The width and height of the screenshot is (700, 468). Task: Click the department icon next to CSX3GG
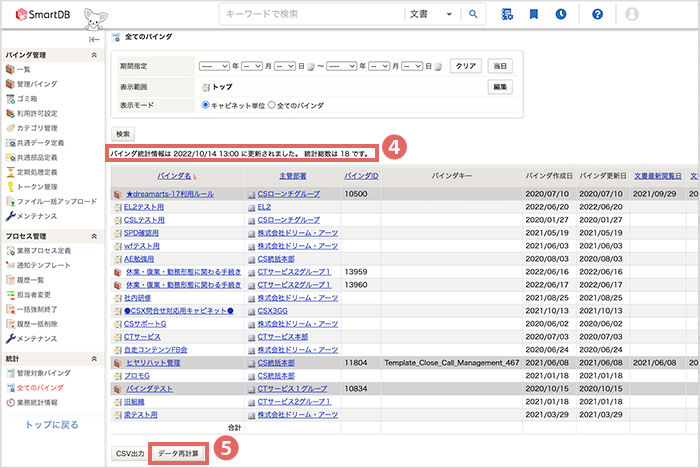pyautogui.click(x=252, y=311)
